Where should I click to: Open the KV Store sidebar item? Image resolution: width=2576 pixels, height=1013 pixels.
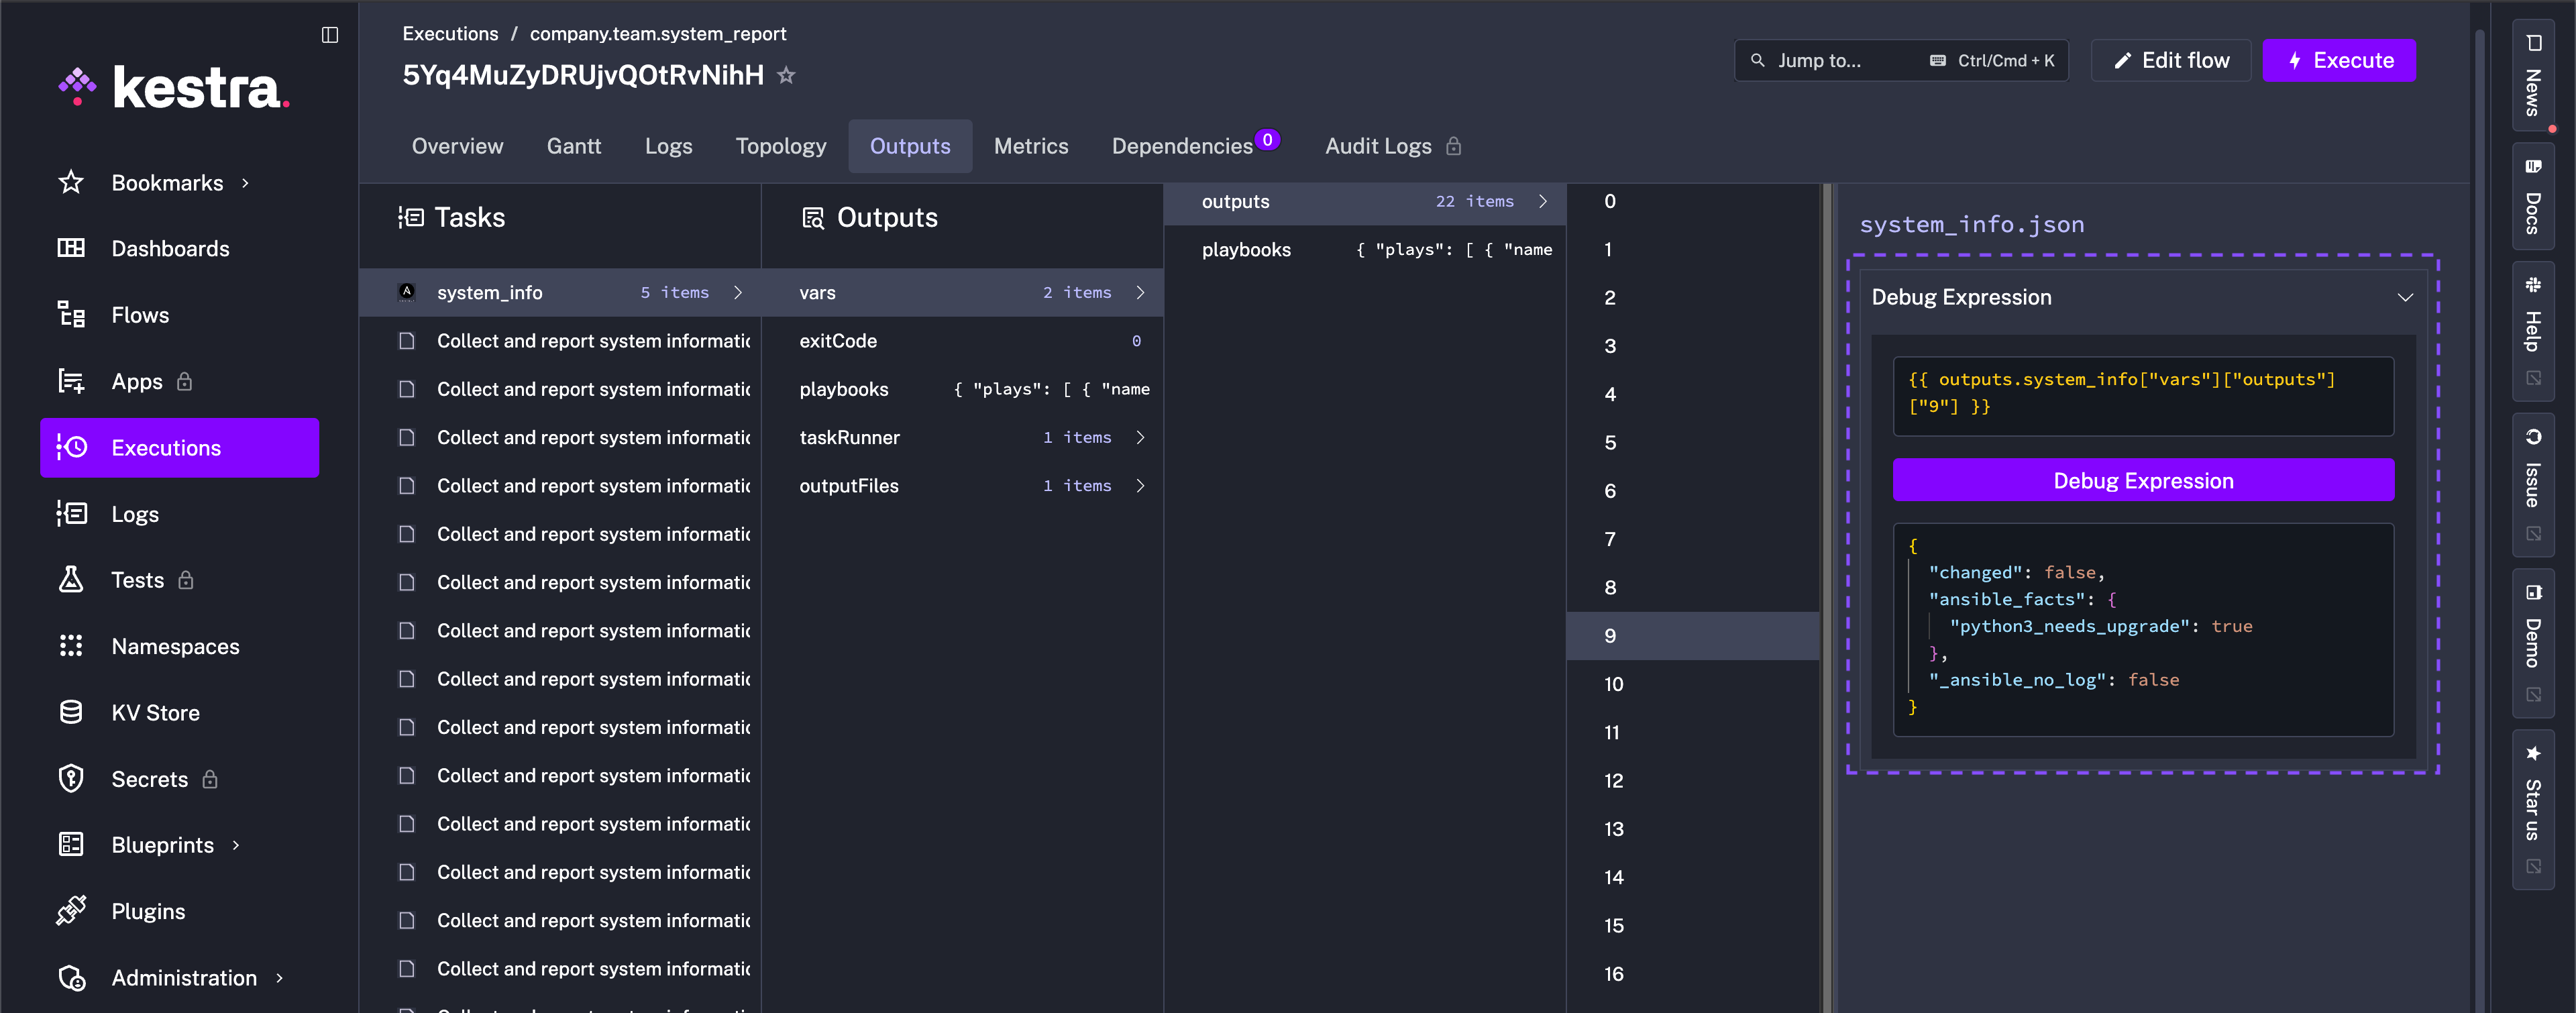tap(155, 712)
